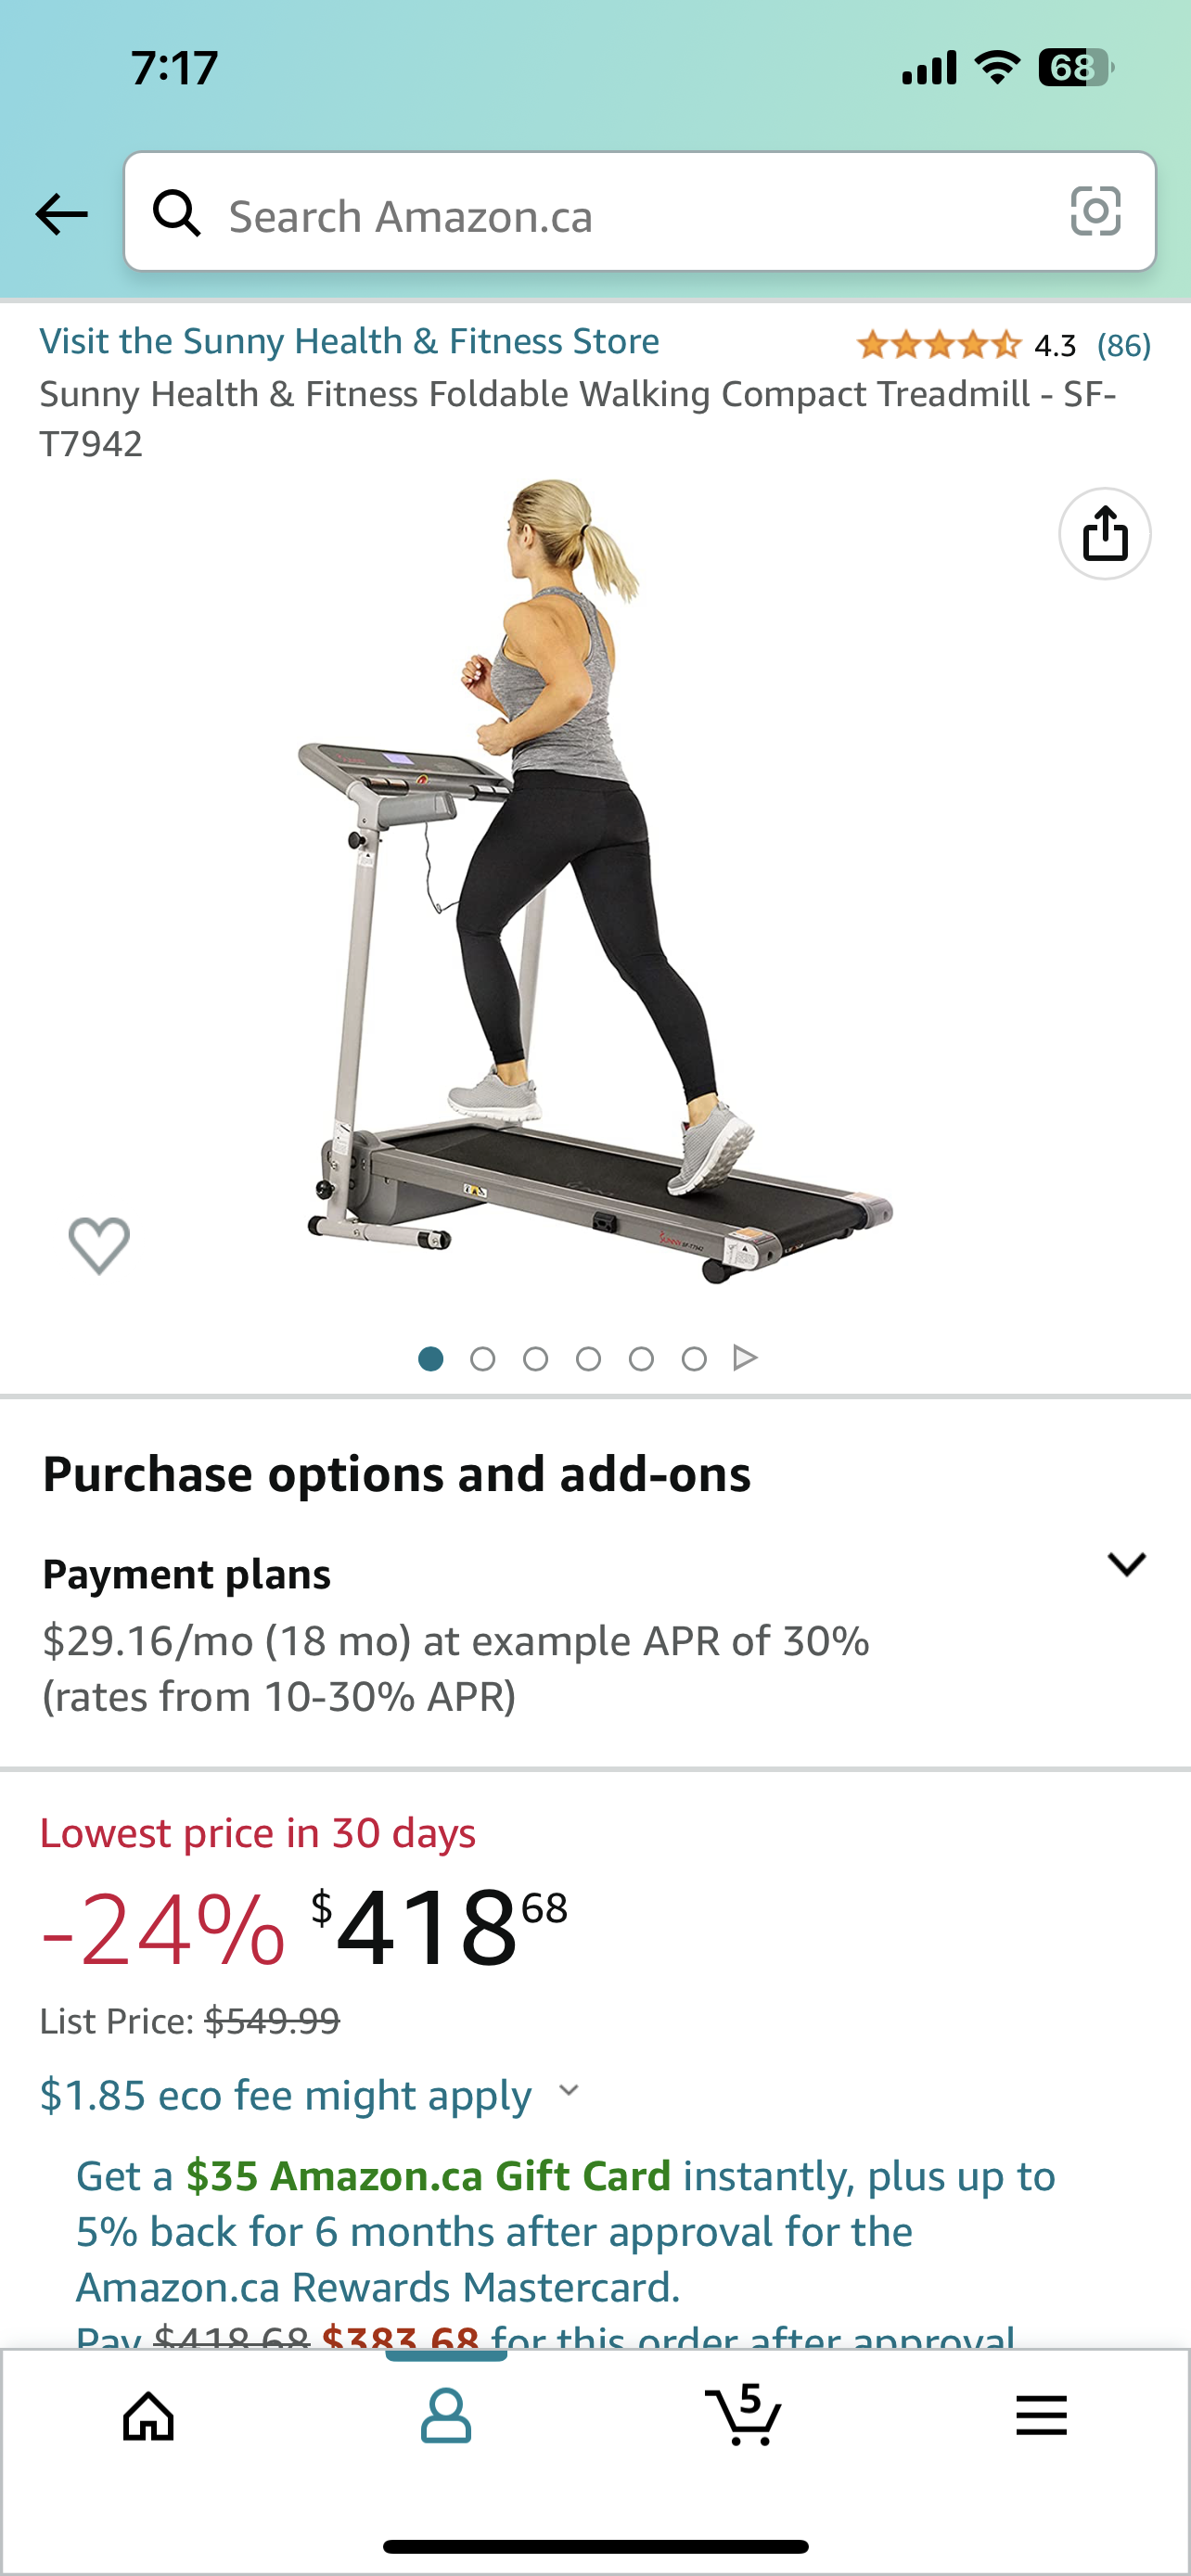
Task: Expand the eco fee details chevron
Action: tap(569, 2090)
